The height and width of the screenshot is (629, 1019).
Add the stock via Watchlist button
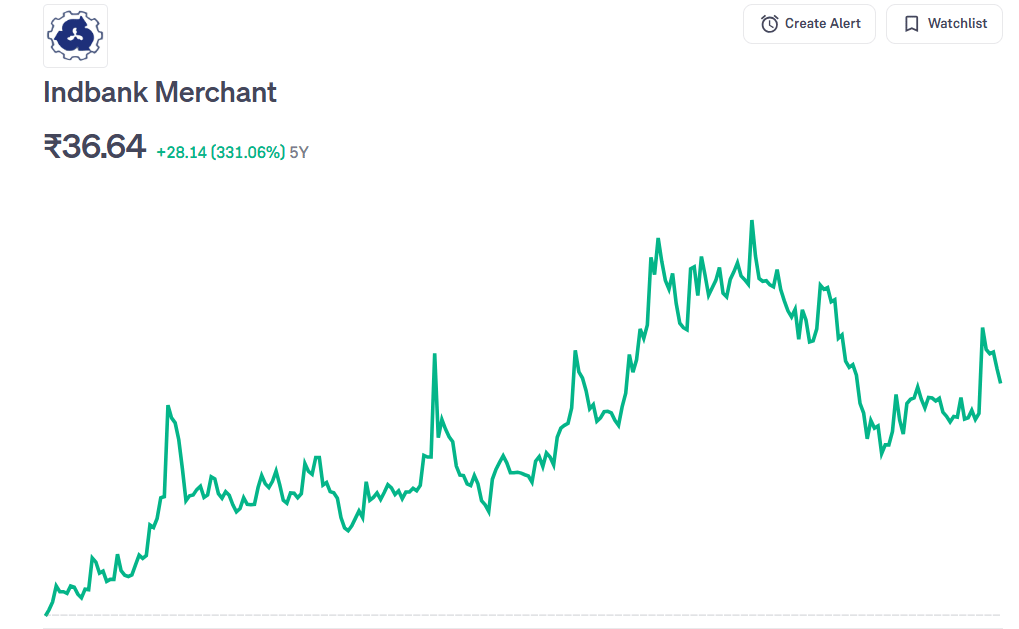pos(944,24)
